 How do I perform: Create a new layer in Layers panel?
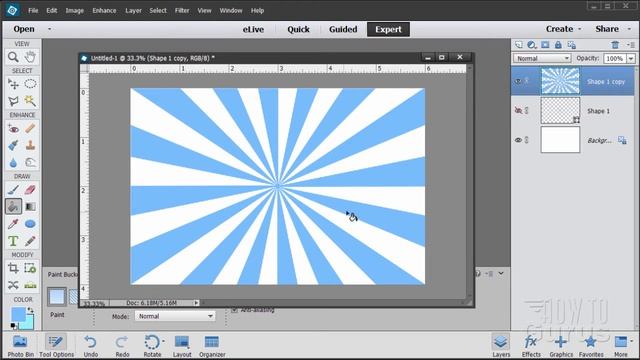(x=518, y=45)
